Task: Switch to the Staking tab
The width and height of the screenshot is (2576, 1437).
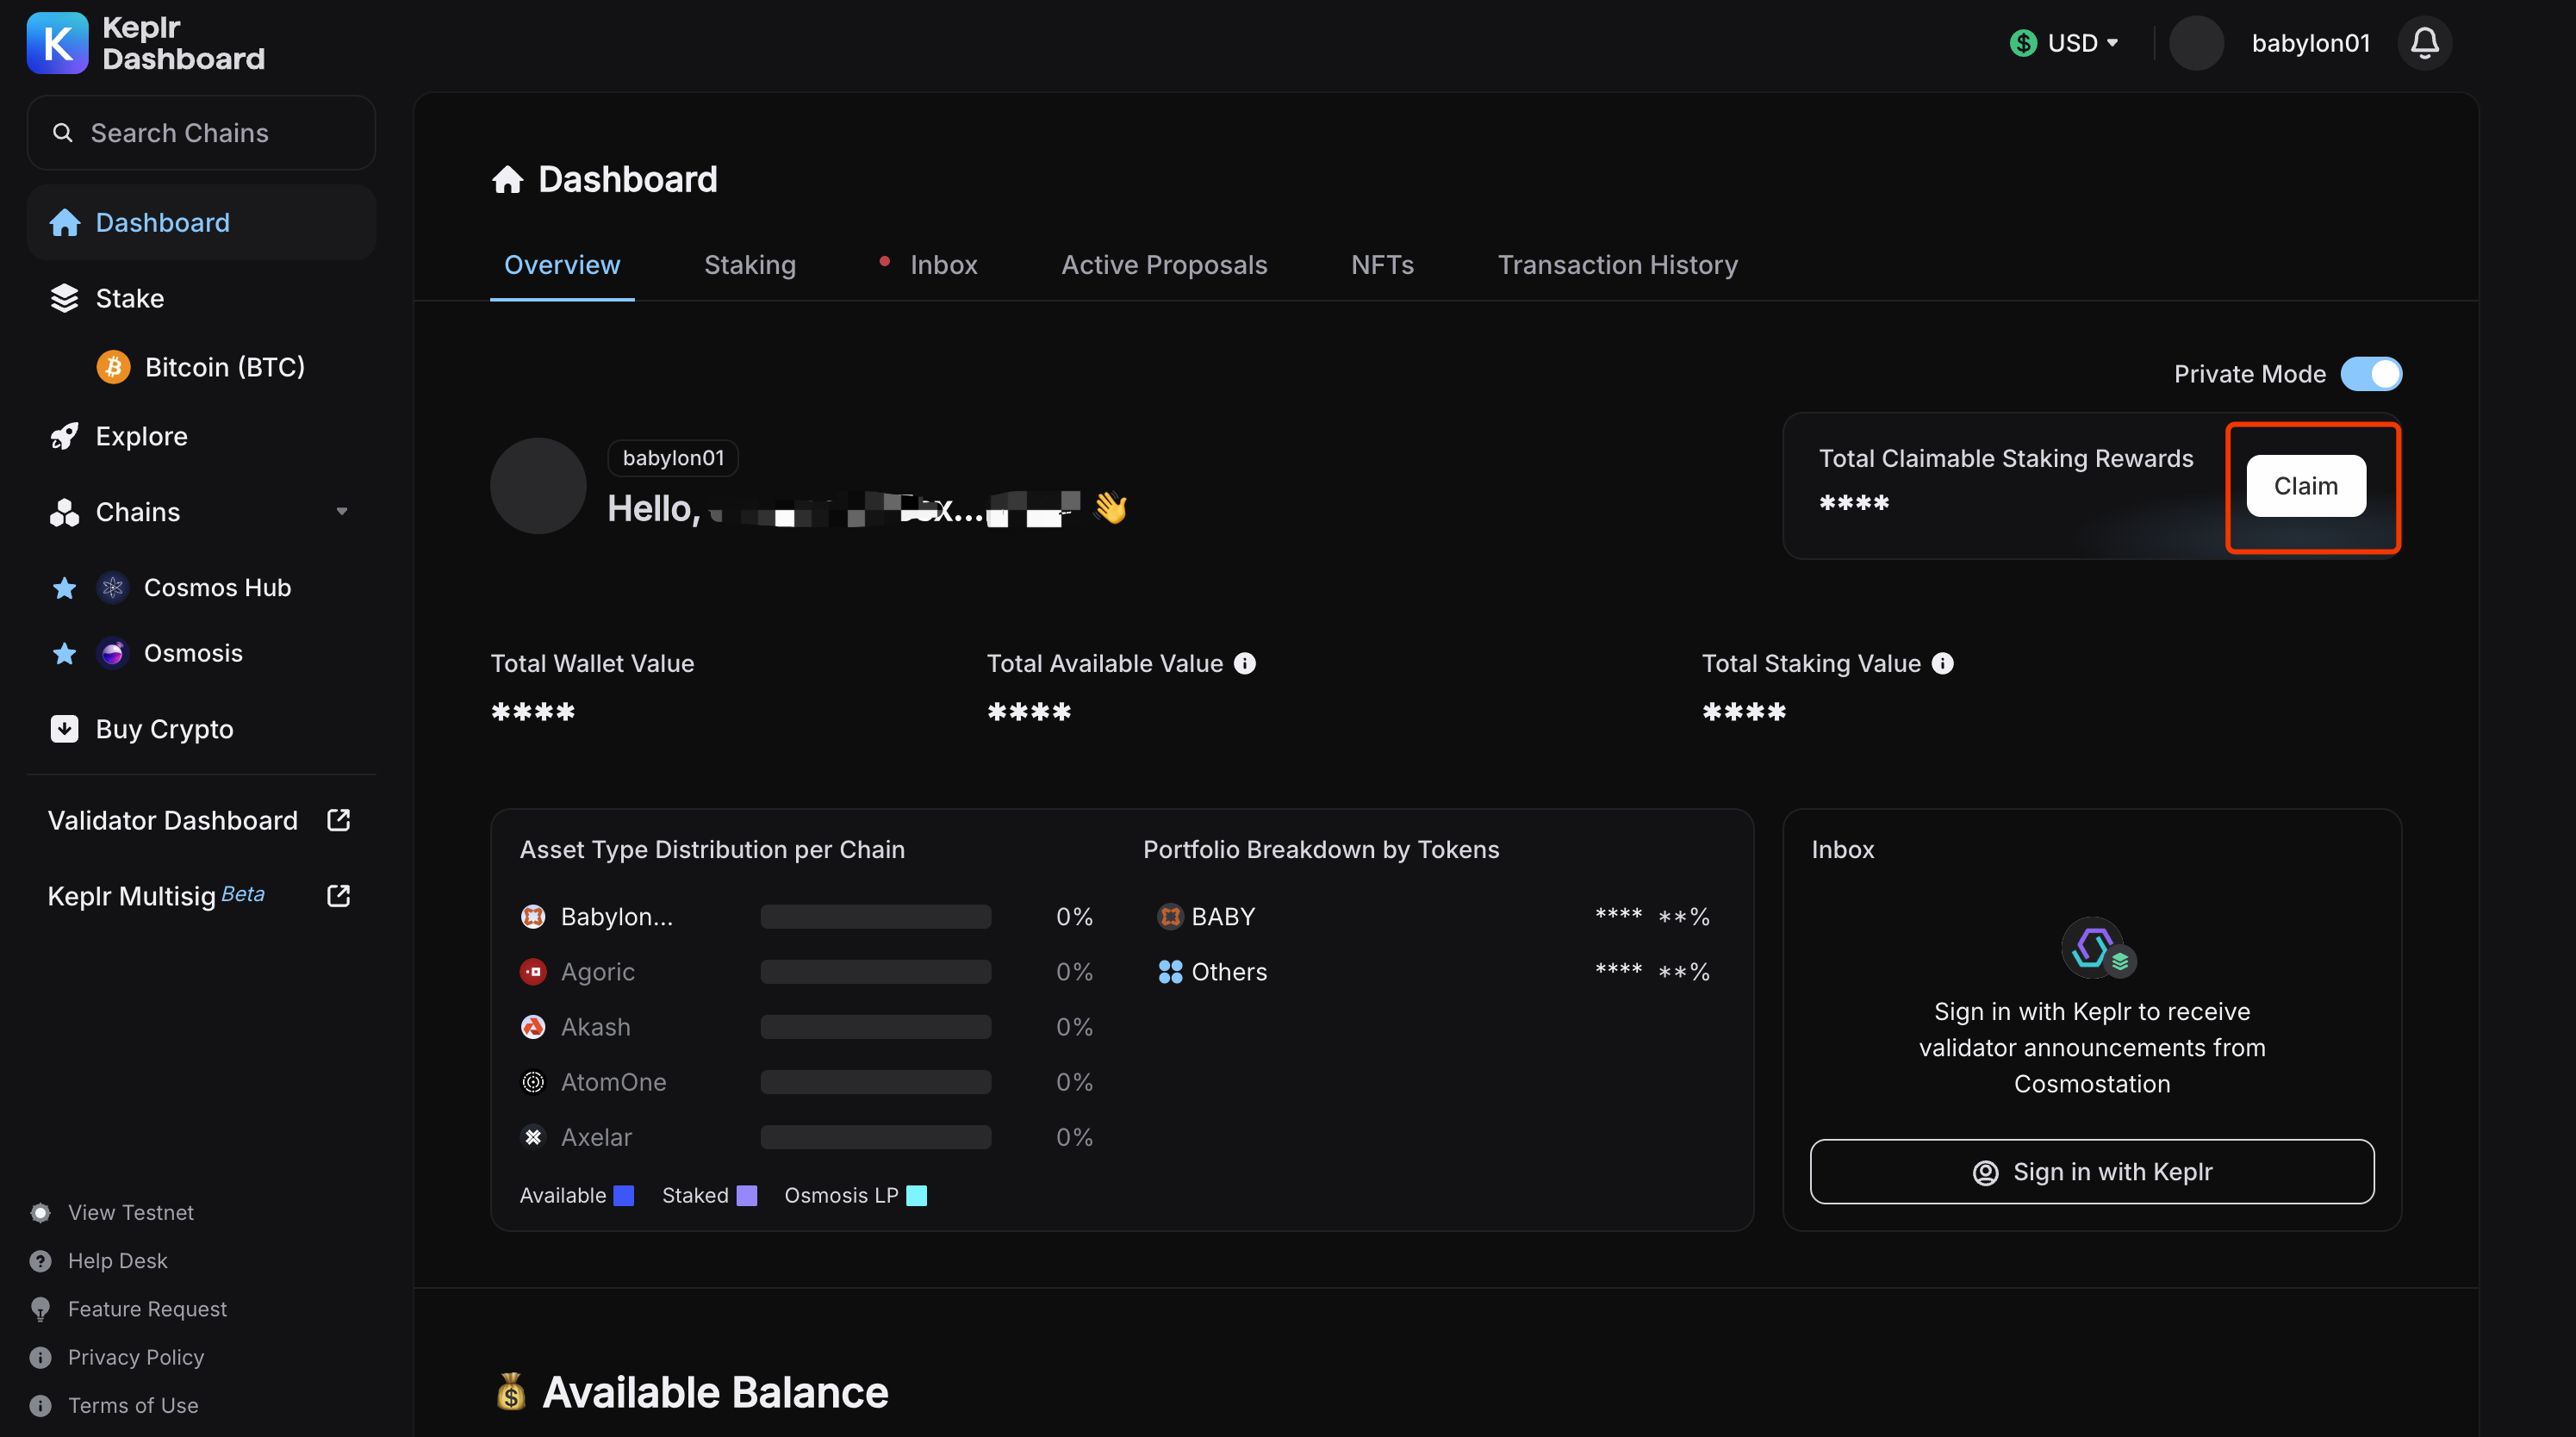Action: (x=749, y=265)
